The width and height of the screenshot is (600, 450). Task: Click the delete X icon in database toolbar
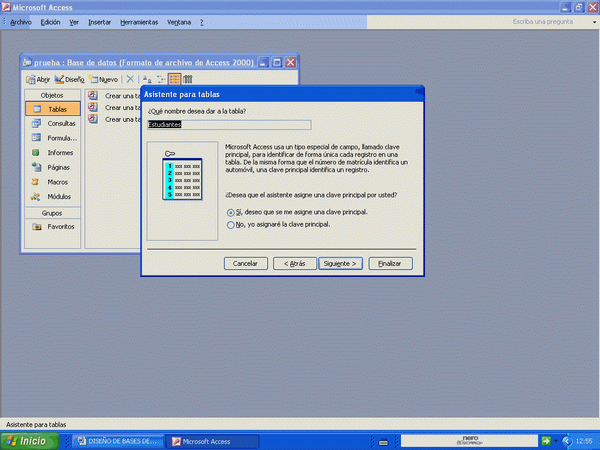130,79
